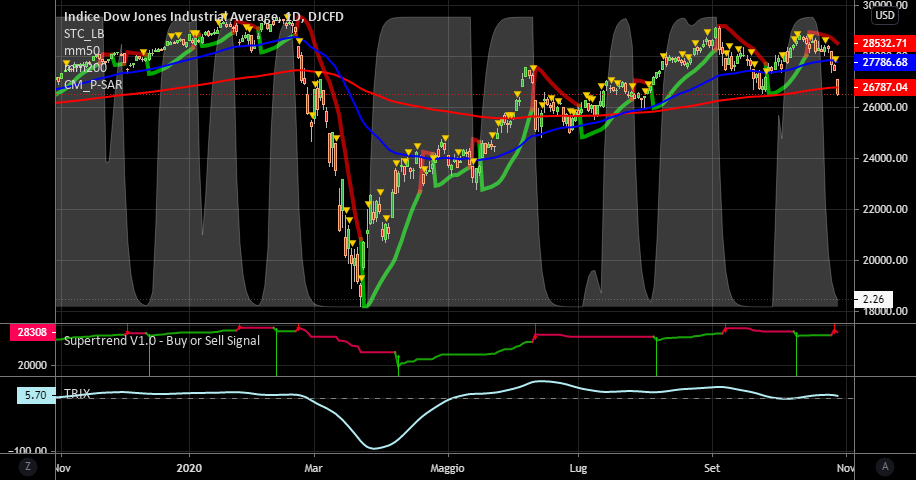Click the red 26787.04 price label
The height and width of the screenshot is (480, 916).
click(x=884, y=87)
